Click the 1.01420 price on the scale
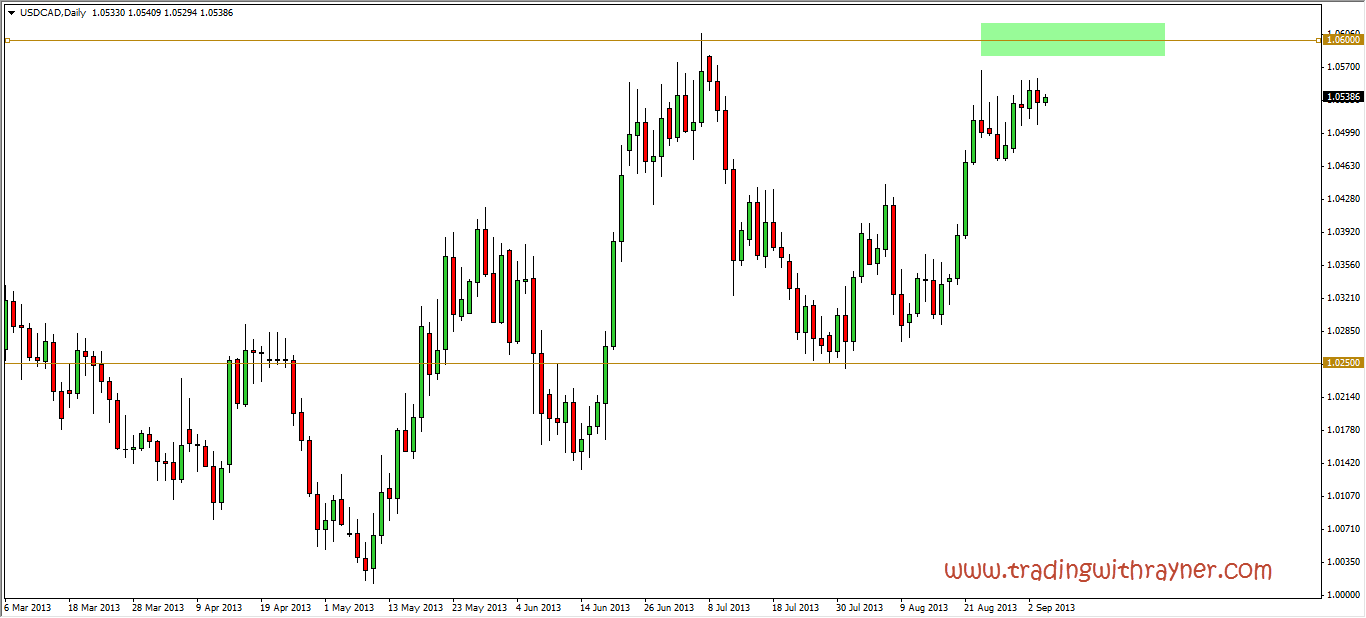This screenshot has width=1366, height=618. point(1342,462)
